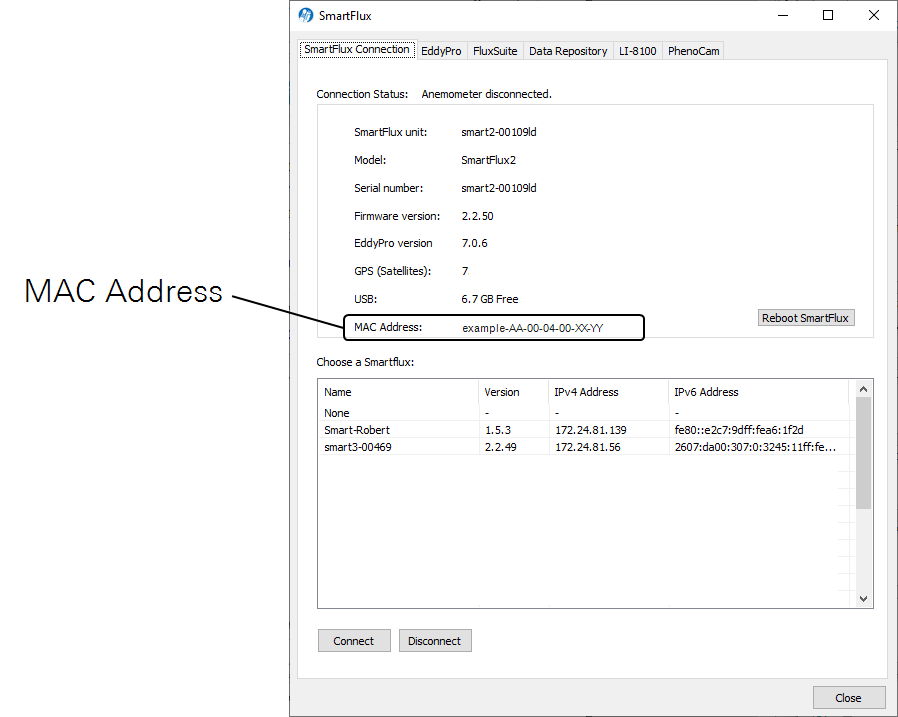Image resolution: width=898 pixels, height=717 pixels.
Task: Sort list by the Name column header
Action: pos(398,392)
